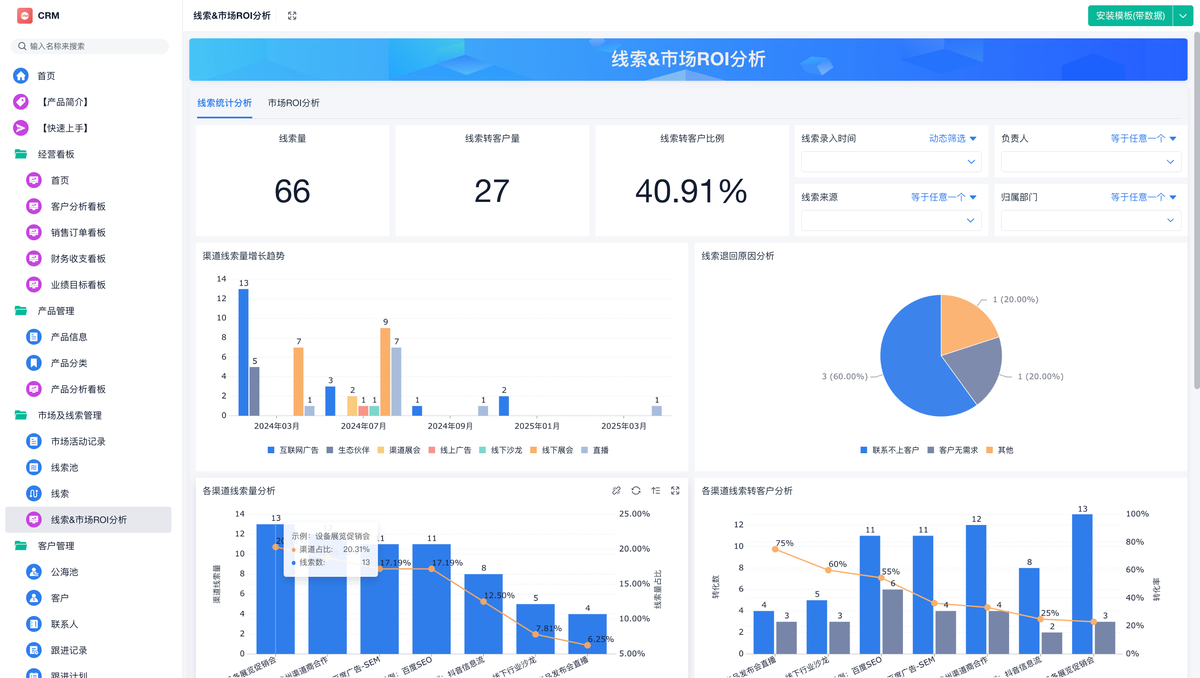Collapse the 经营看板 folder in sidebar

click(56, 154)
